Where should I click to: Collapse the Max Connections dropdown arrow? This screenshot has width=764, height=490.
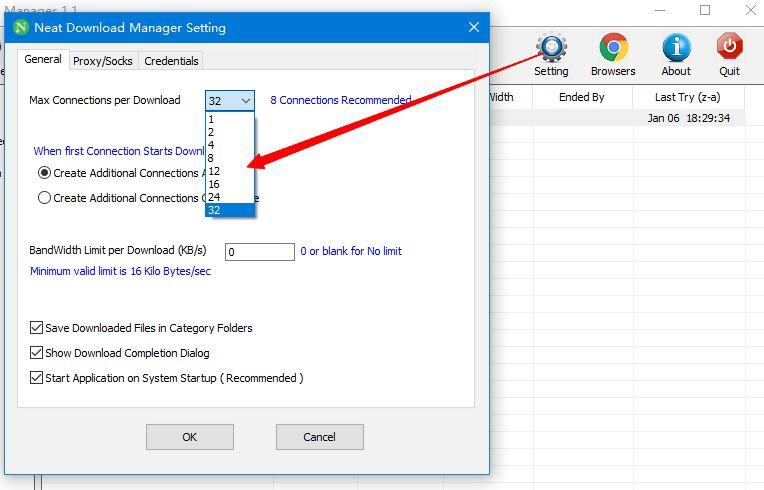pos(246,101)
